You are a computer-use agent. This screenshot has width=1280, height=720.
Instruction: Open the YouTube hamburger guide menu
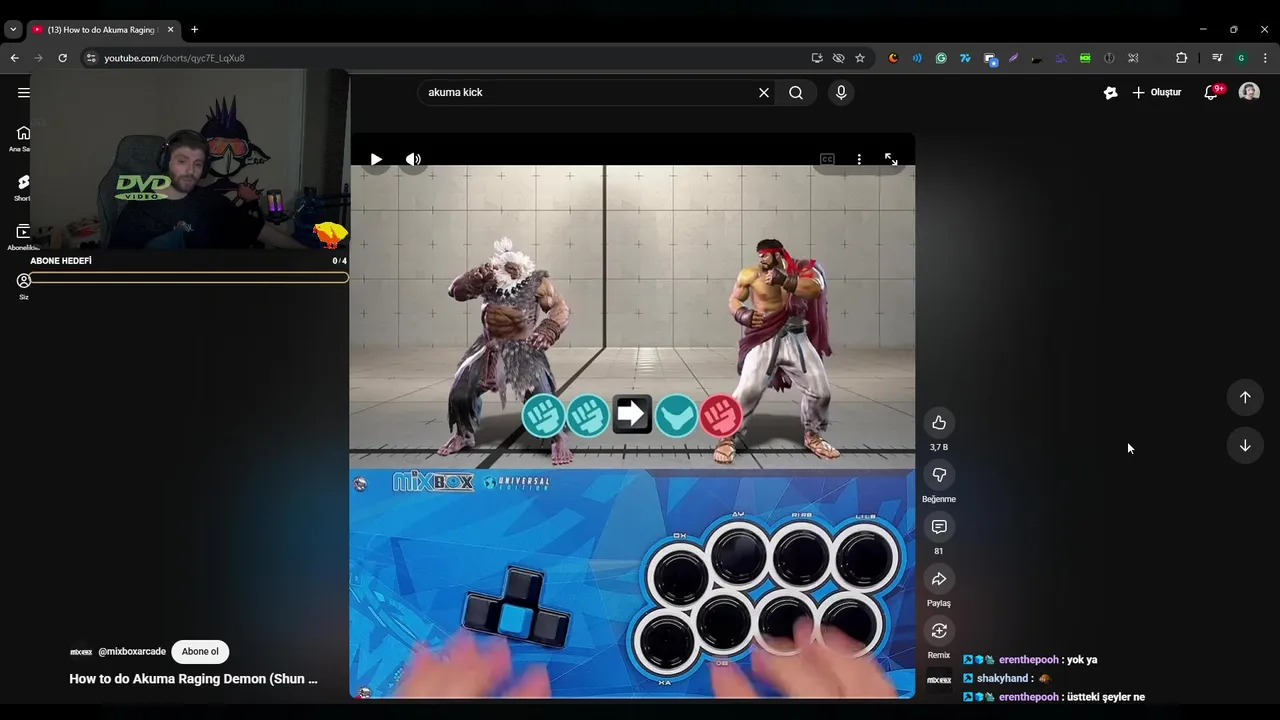pos(23,92)
